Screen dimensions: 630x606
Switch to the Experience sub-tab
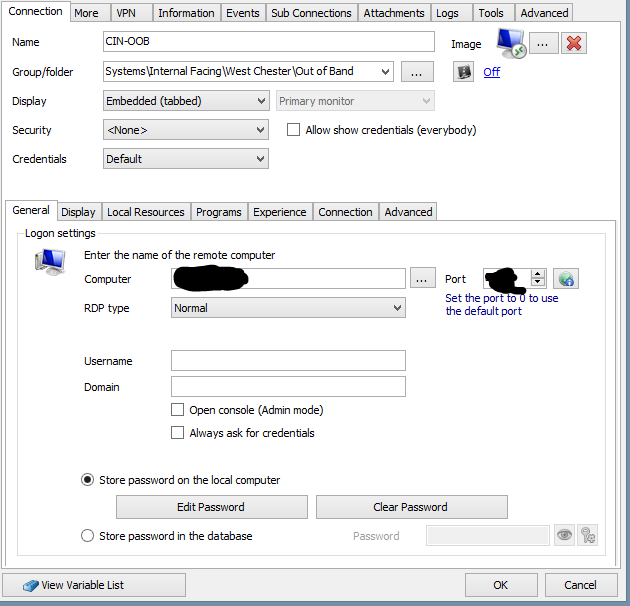[280, 212]
